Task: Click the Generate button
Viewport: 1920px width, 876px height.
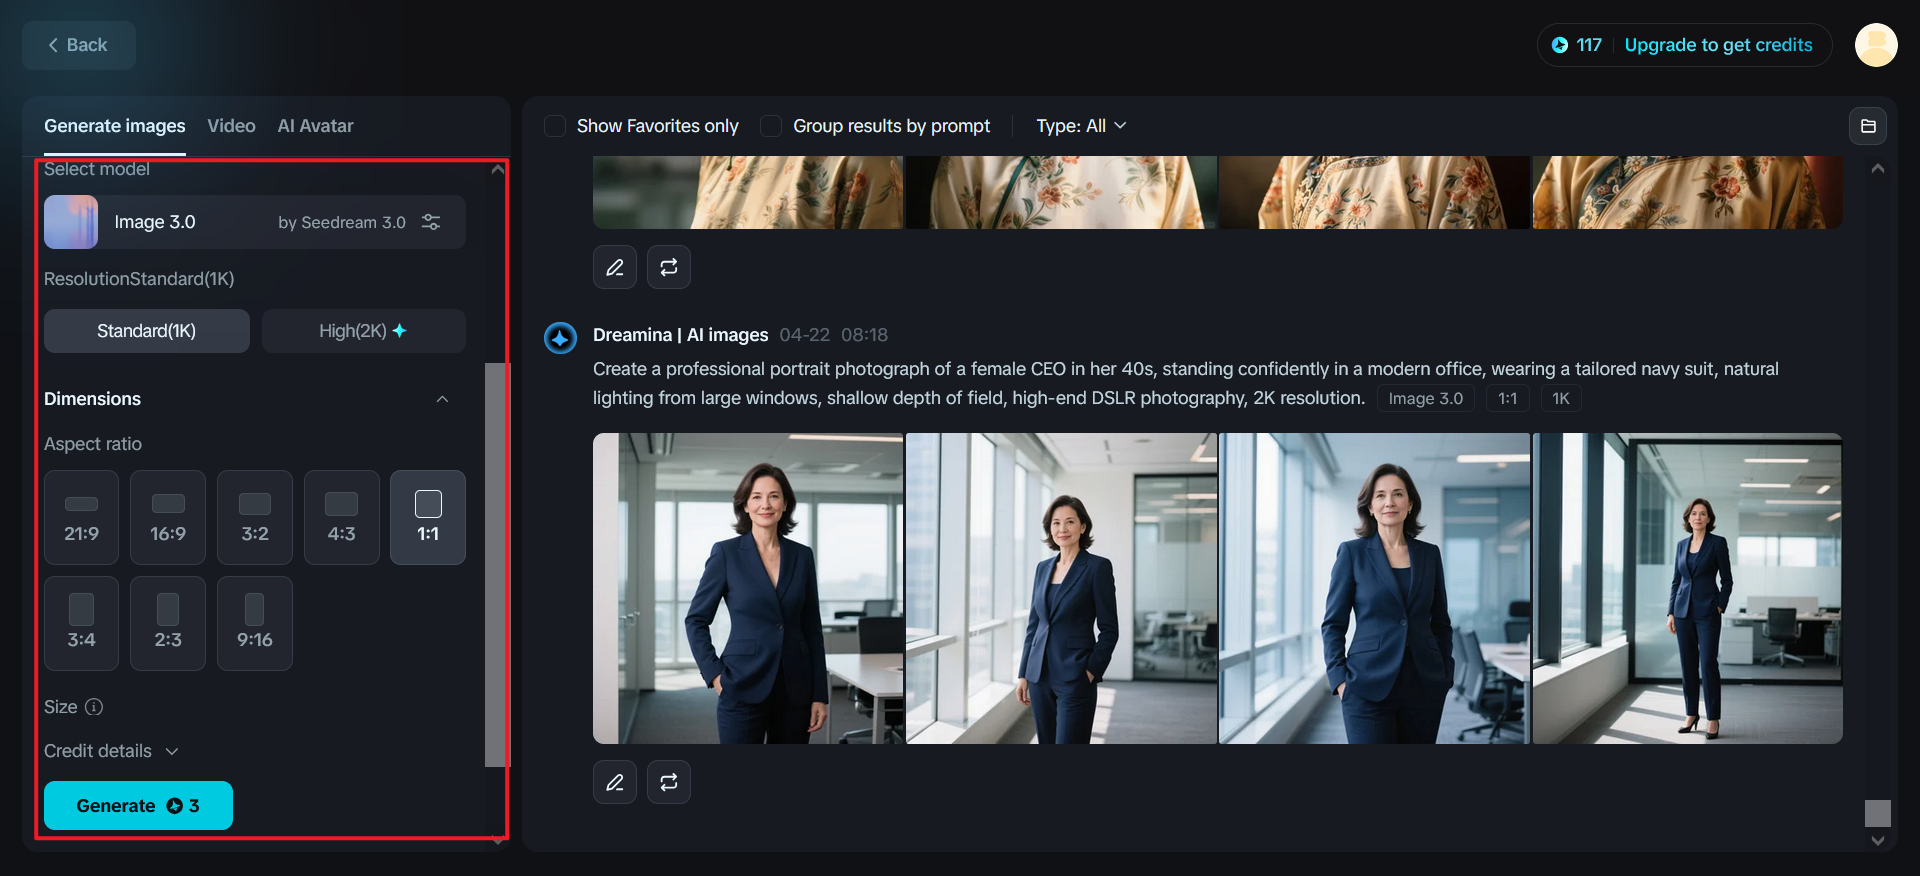Action: 138,806
